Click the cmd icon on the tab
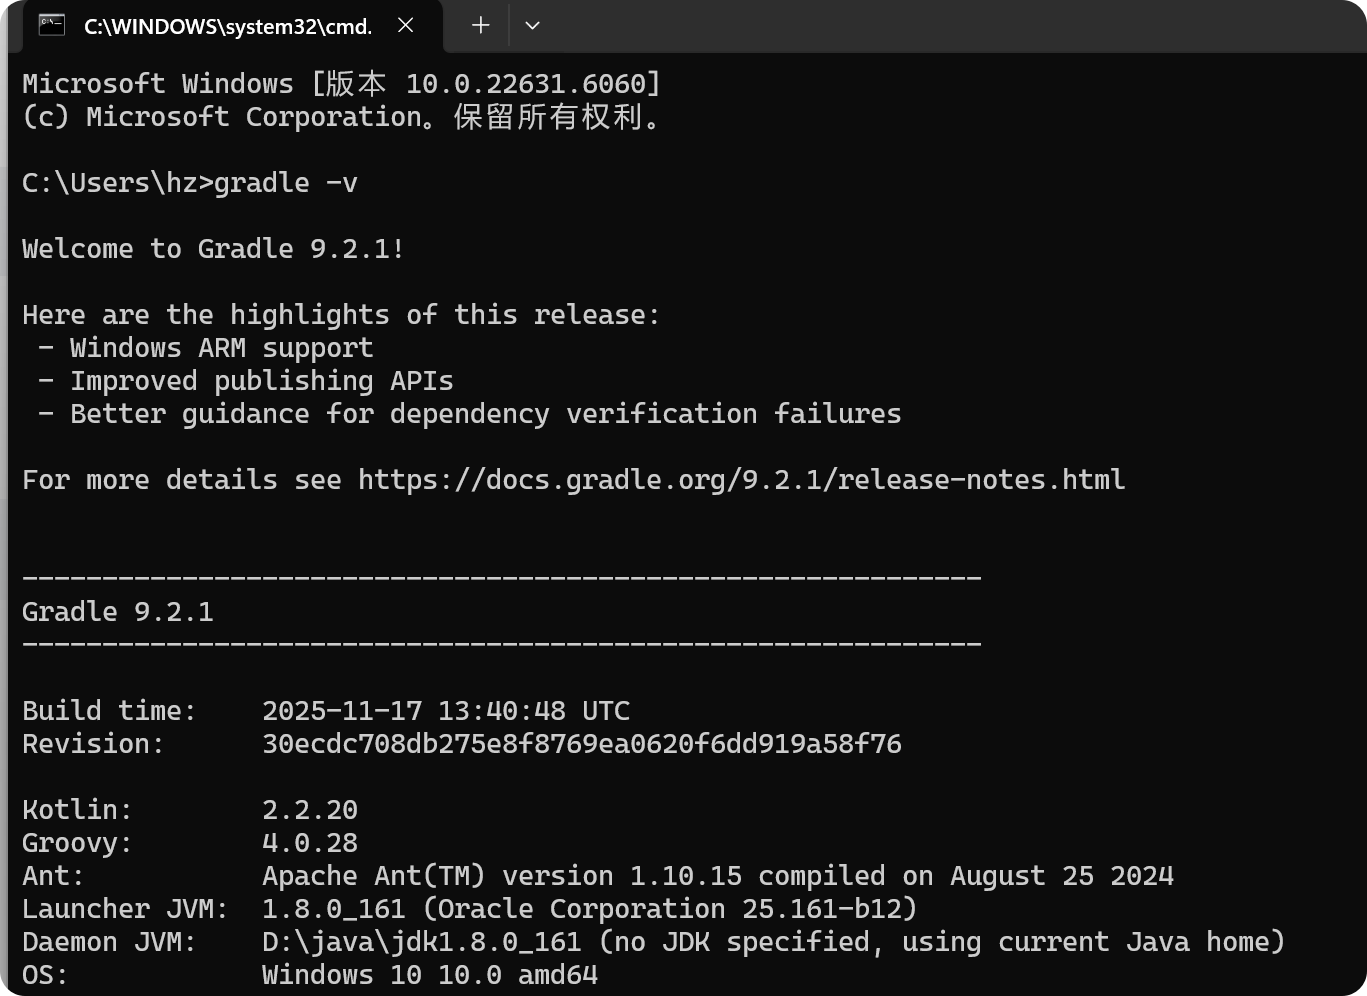 [x=51, y=26]
